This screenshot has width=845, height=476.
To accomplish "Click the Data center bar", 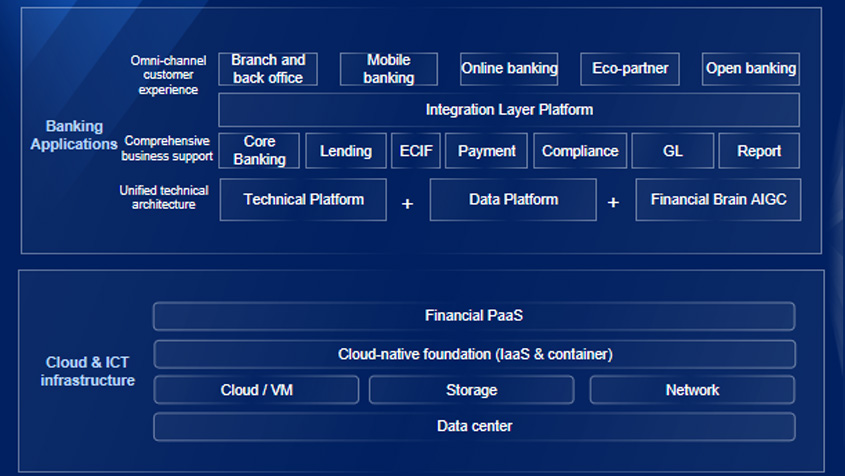I will coord(474,426).
